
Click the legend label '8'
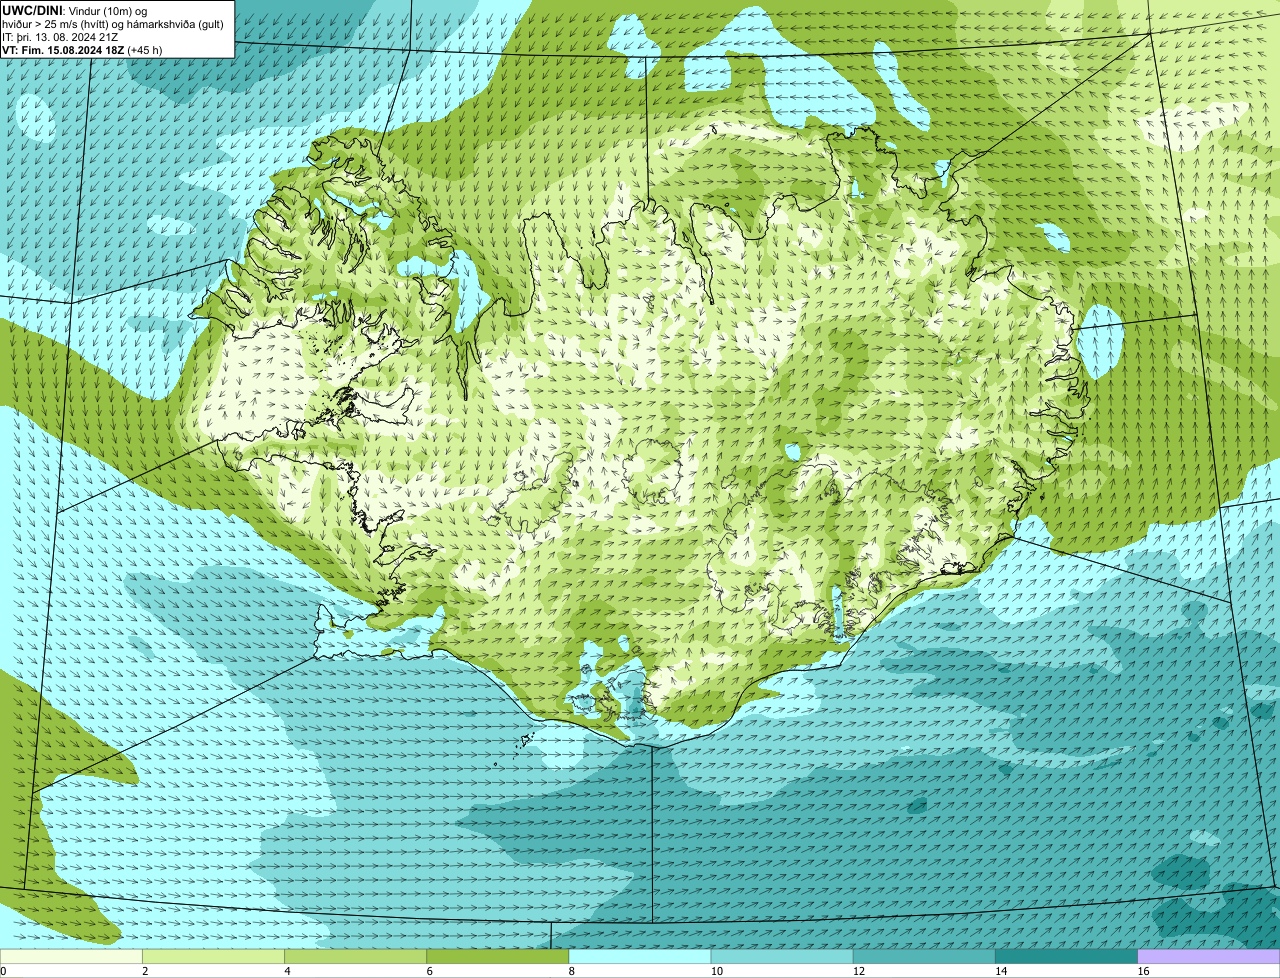coord(573,971)
